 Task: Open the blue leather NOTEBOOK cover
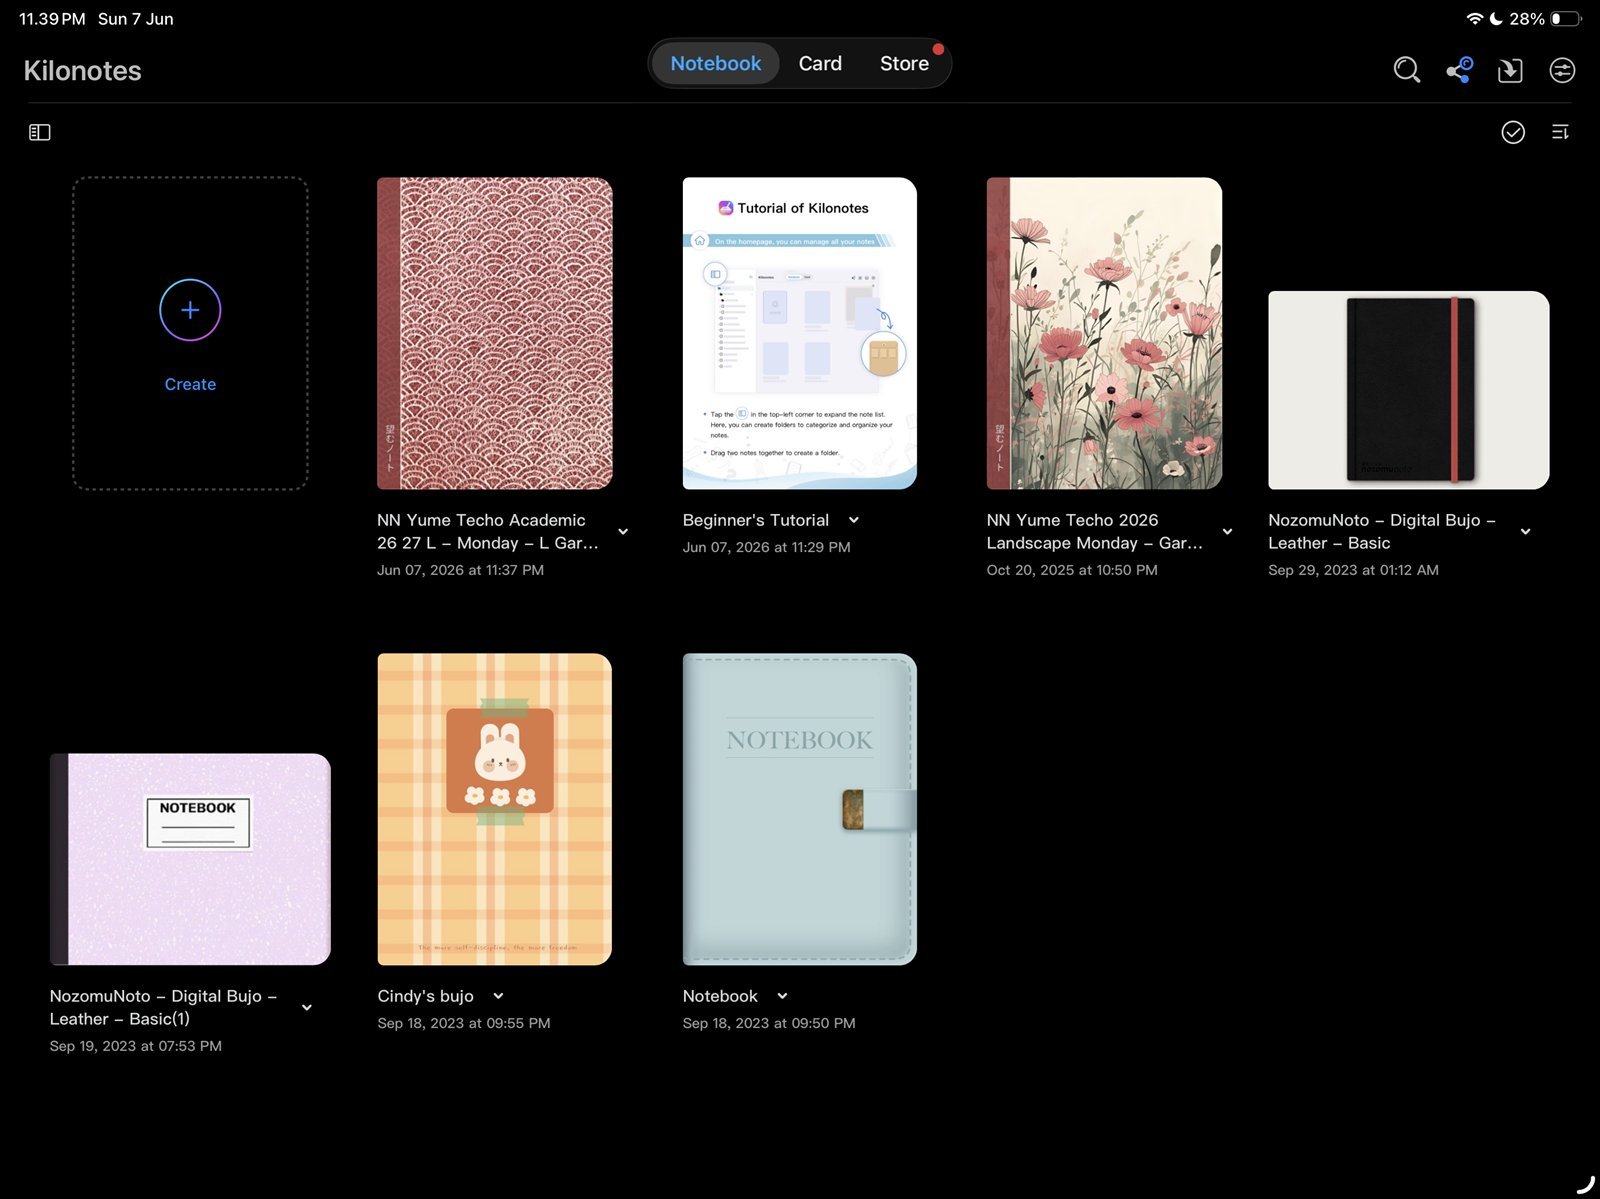800,809
